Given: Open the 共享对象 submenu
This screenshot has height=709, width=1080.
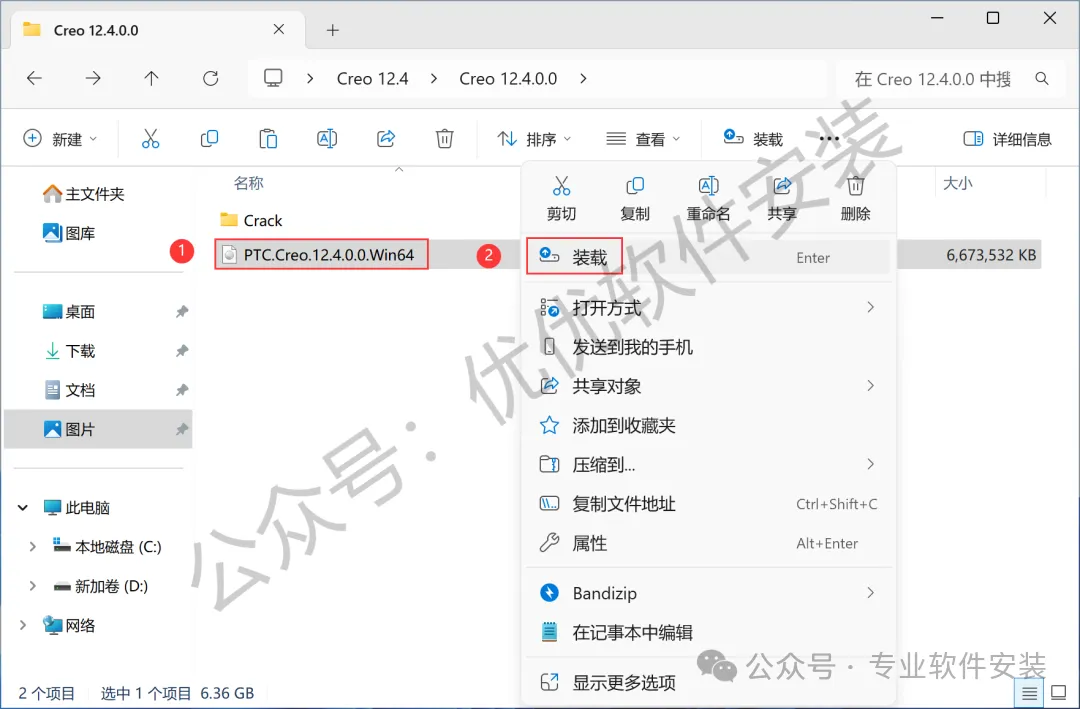Looking at the screenshot, I should point(708,386).
